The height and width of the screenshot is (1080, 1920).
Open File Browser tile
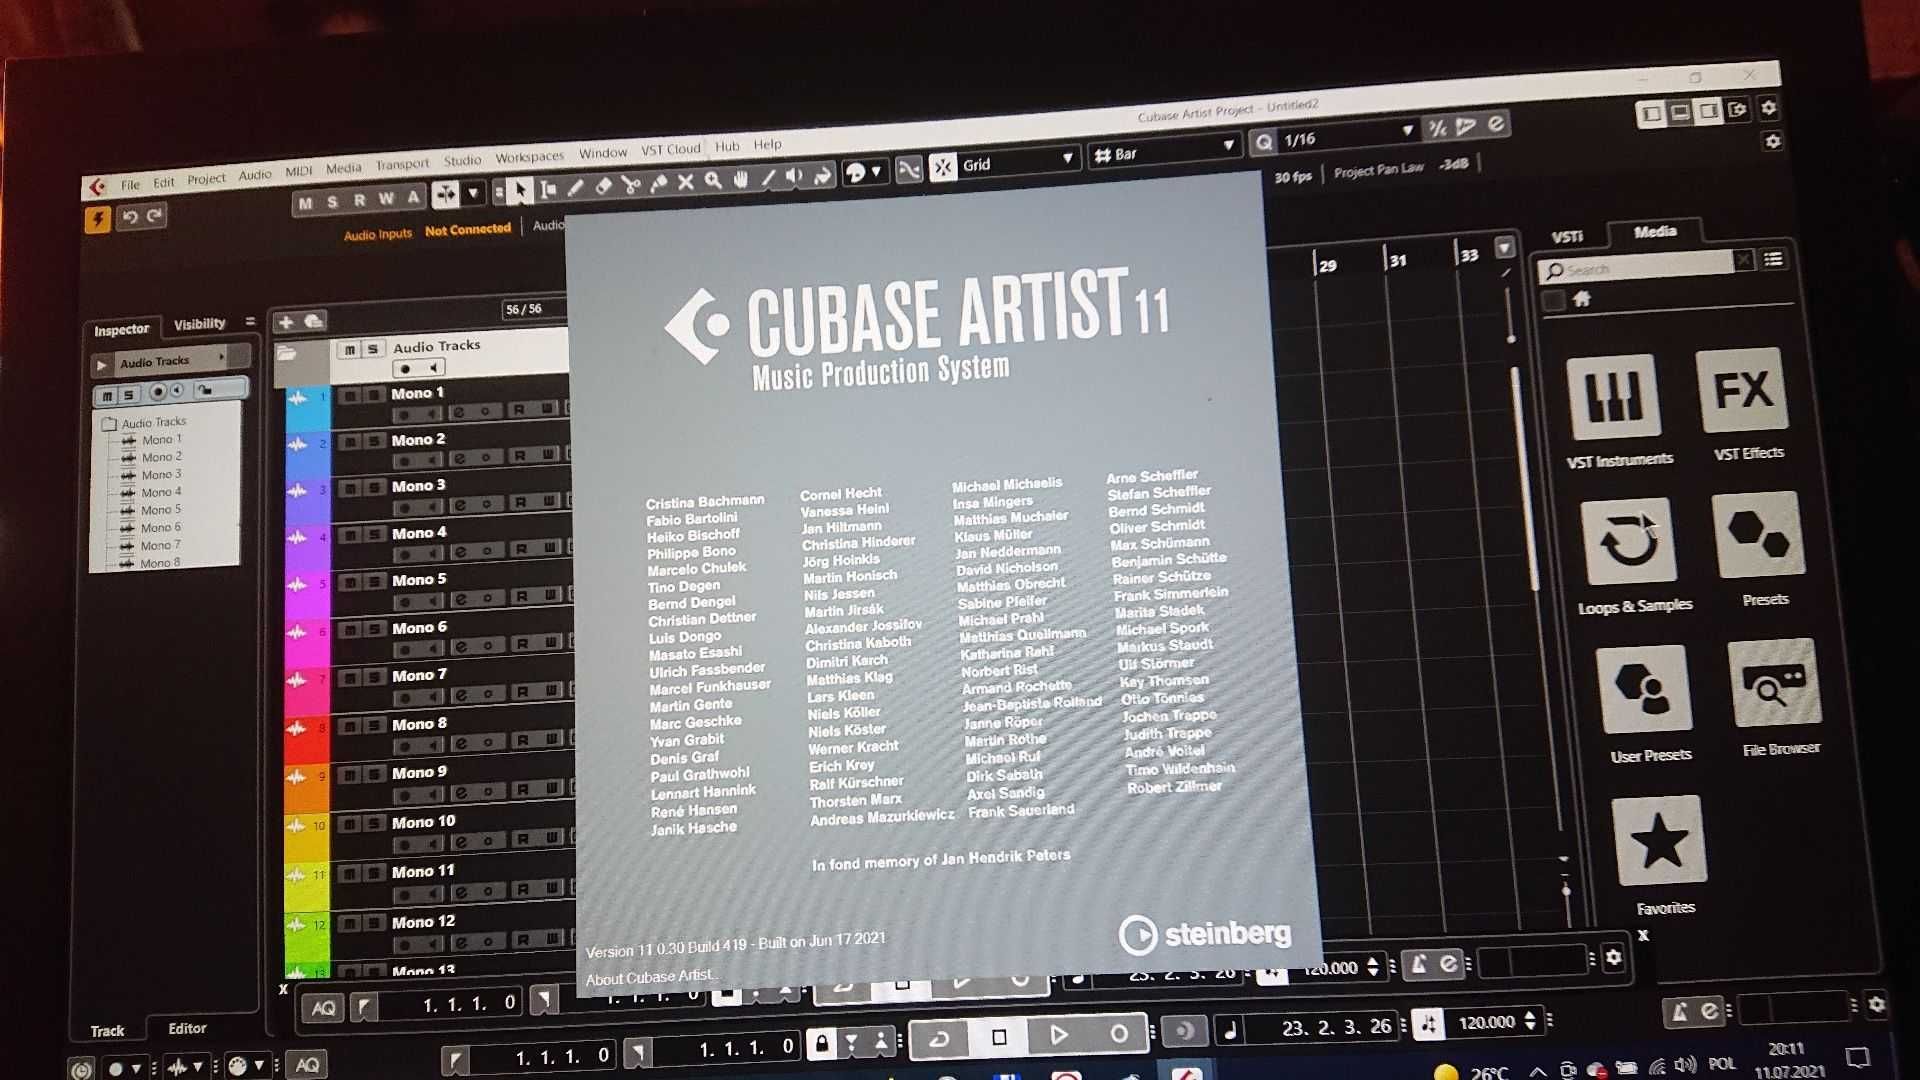point(1775,683)
